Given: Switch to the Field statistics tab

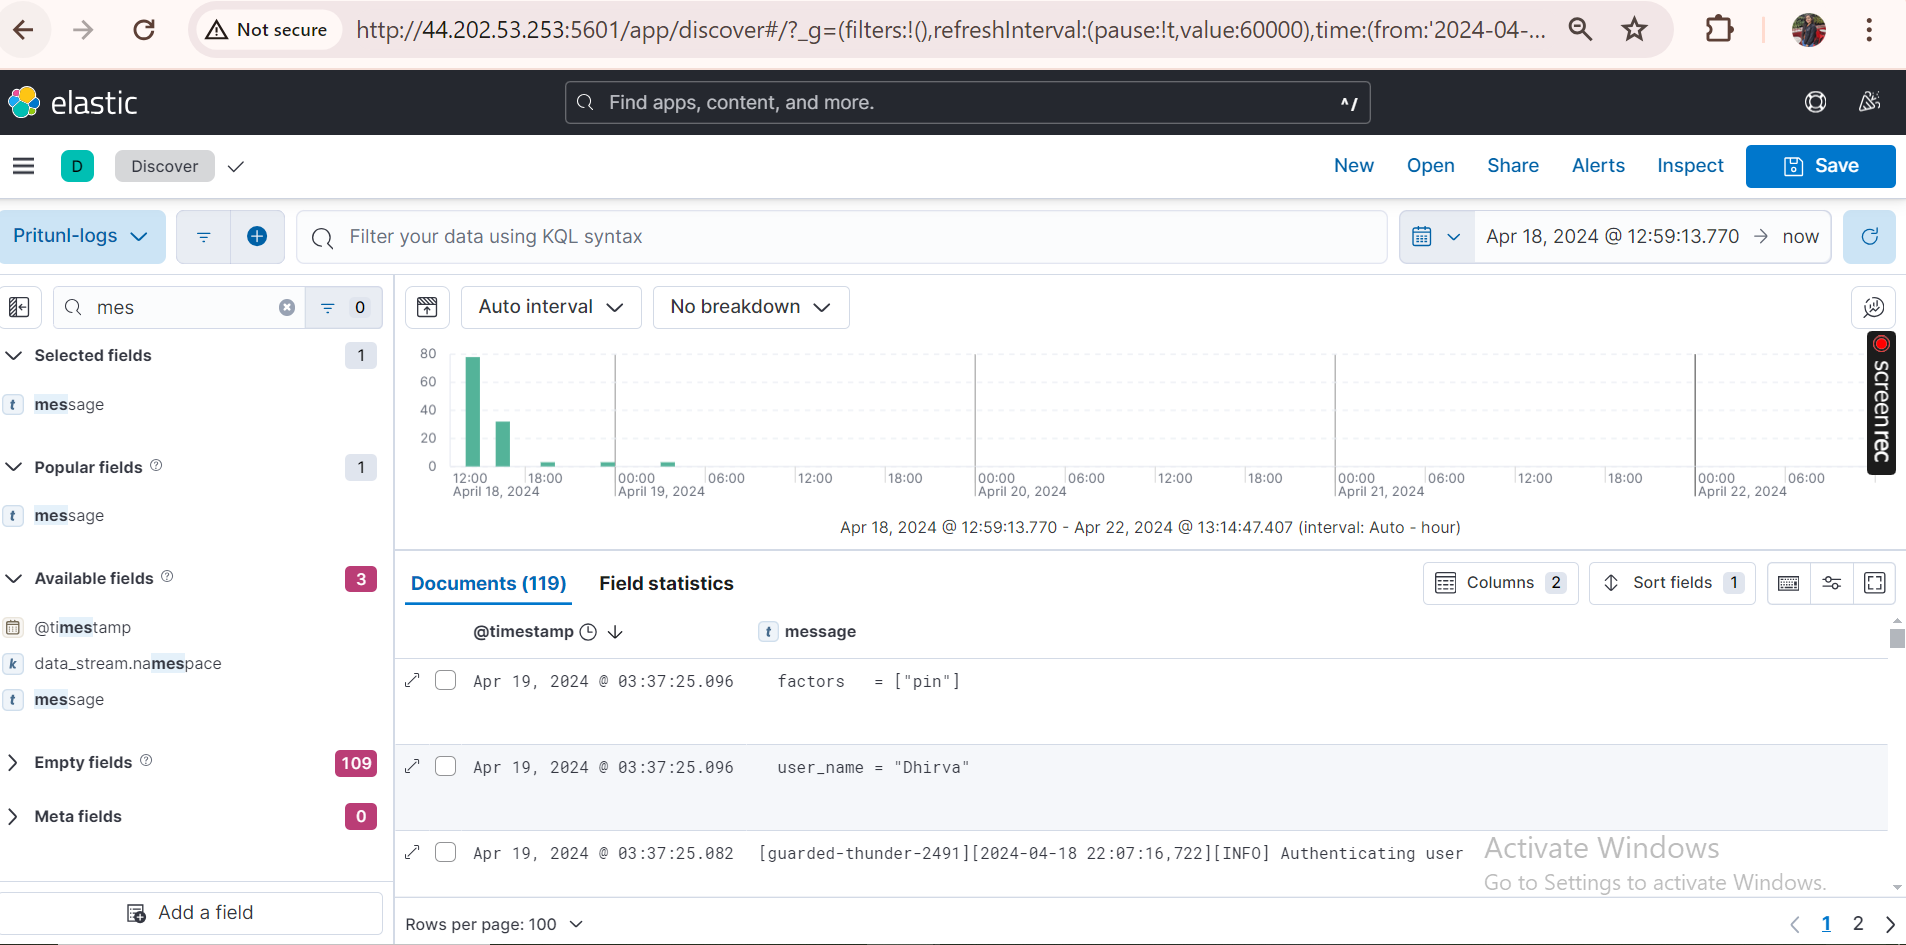Looking at the screenshot, I should [666, 583].
